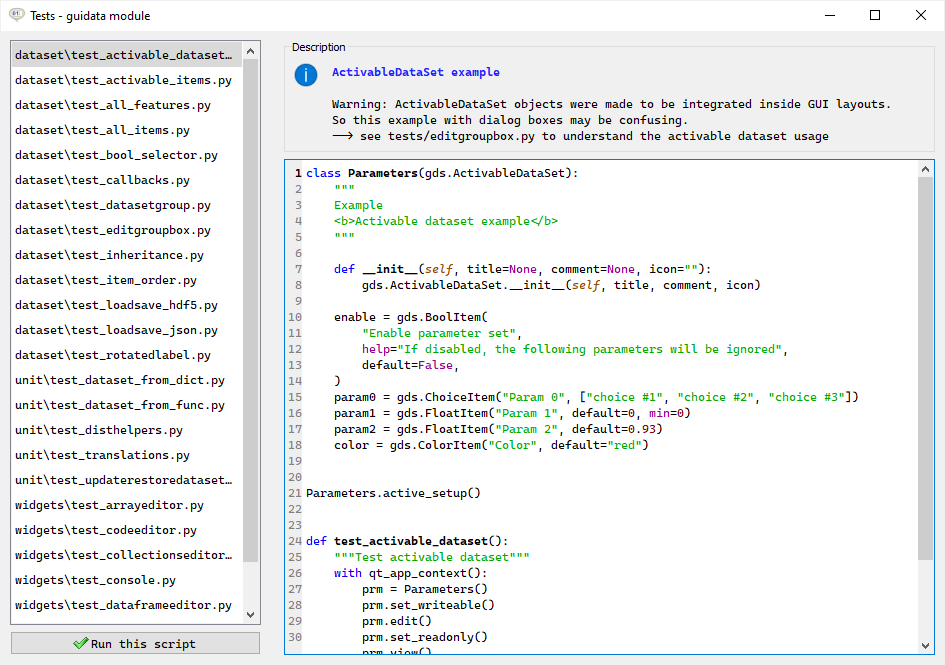This screenshot has height=665, width=945.
Task: Choose dataset\test_all_items.py
Action: (x=127, y=130)
